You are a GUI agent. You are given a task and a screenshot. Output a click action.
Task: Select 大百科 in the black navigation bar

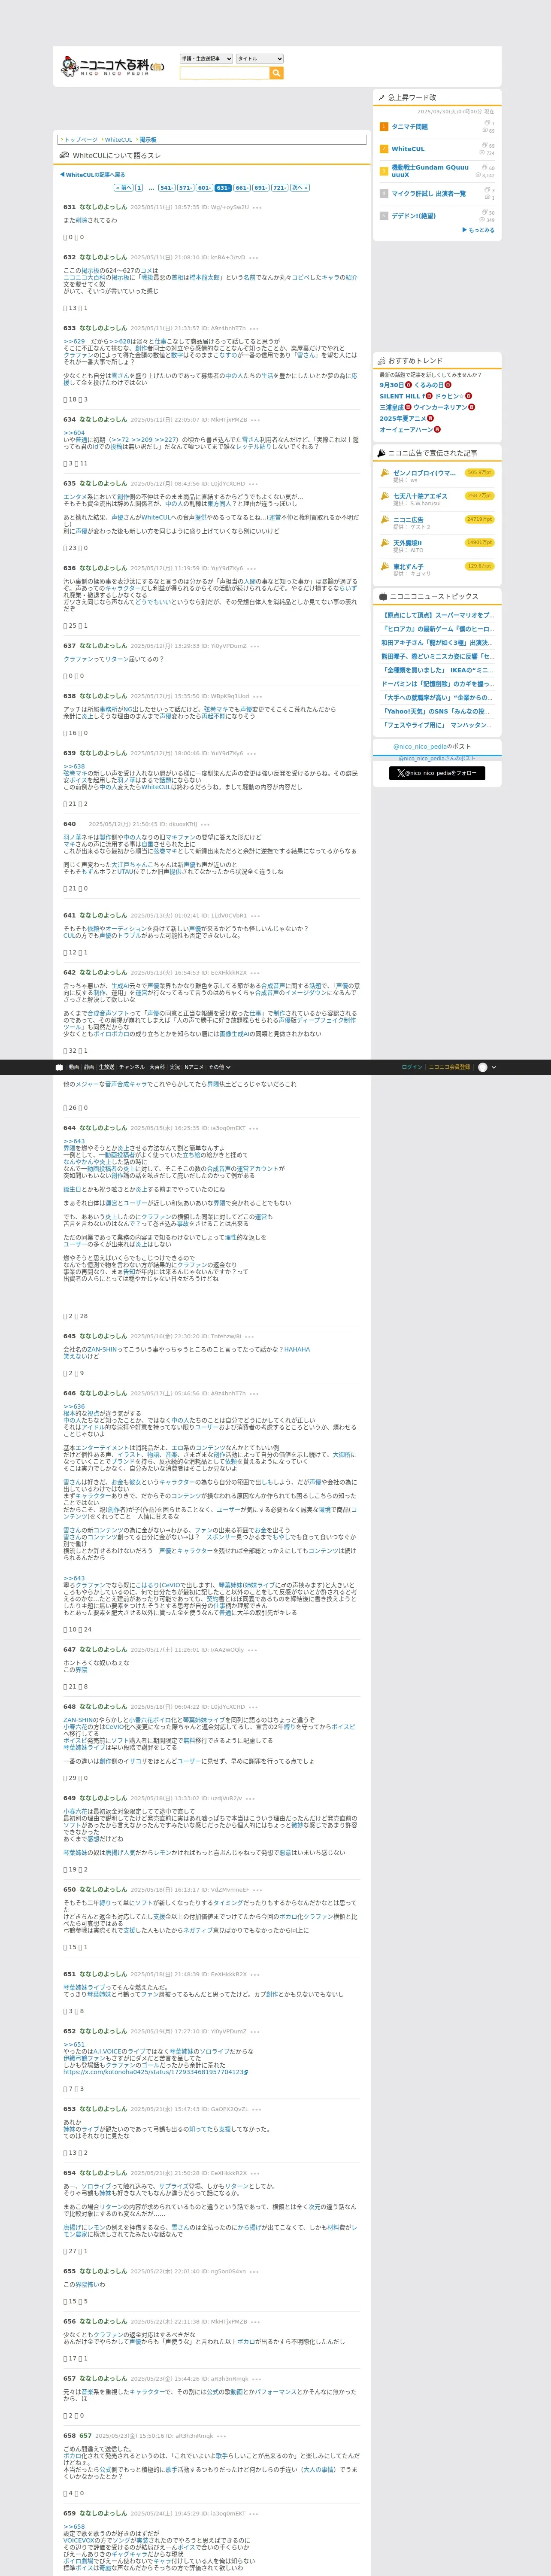click(157, 1067)
